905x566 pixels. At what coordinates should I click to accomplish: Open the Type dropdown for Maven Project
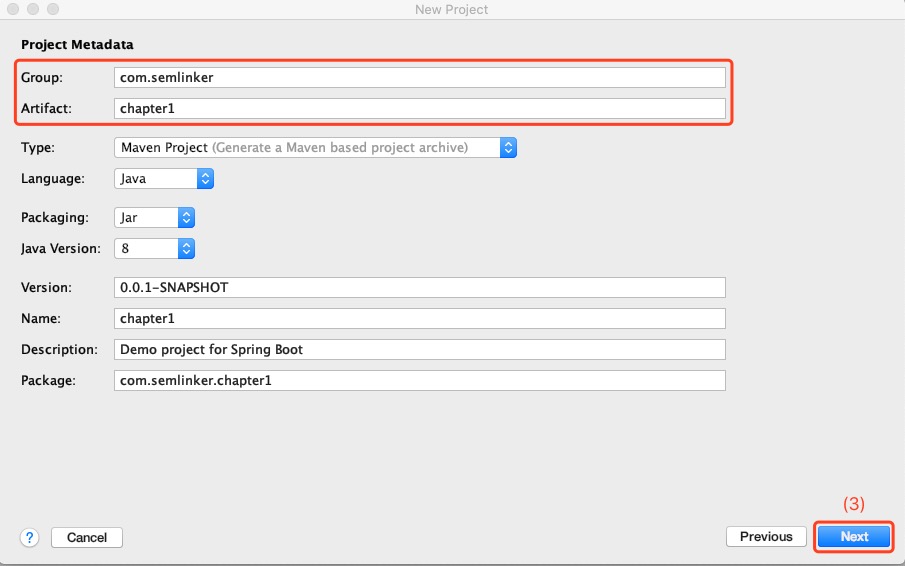point(315,147)
